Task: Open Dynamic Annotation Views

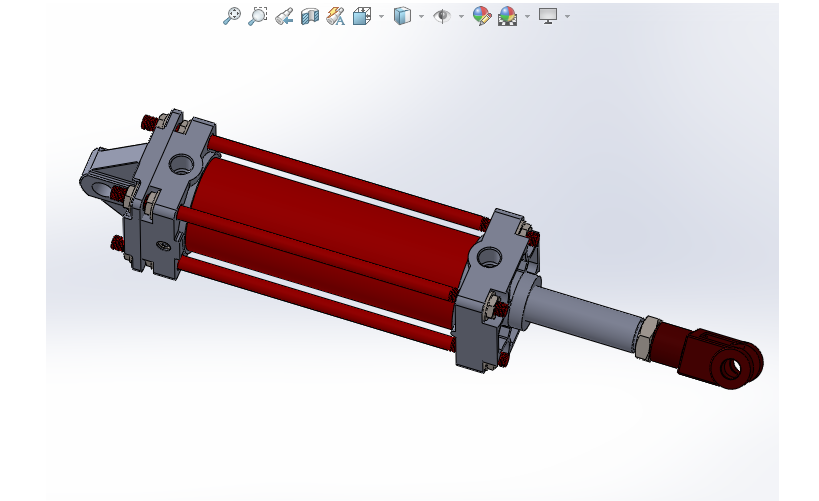Action: (335, 16)
